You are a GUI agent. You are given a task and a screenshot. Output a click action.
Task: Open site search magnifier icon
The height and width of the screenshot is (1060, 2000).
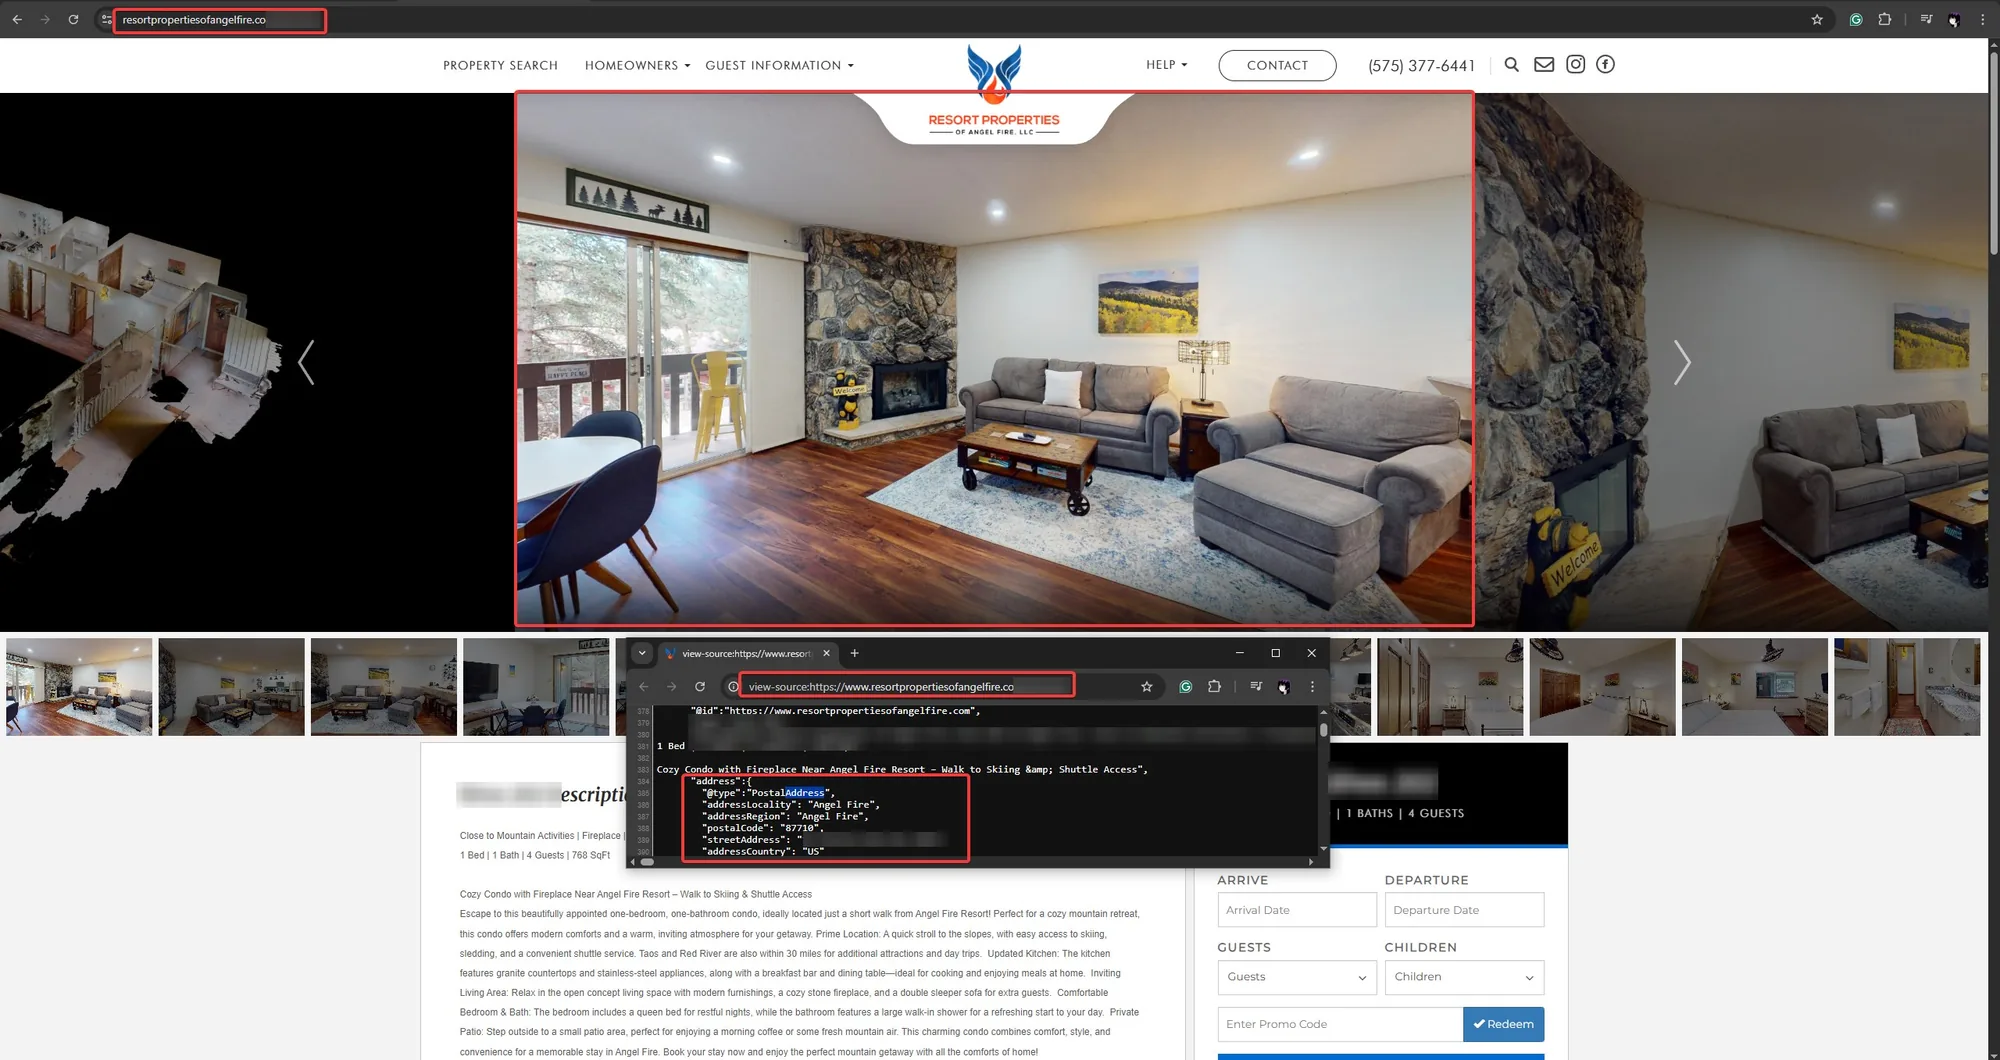coord(1512,64)
